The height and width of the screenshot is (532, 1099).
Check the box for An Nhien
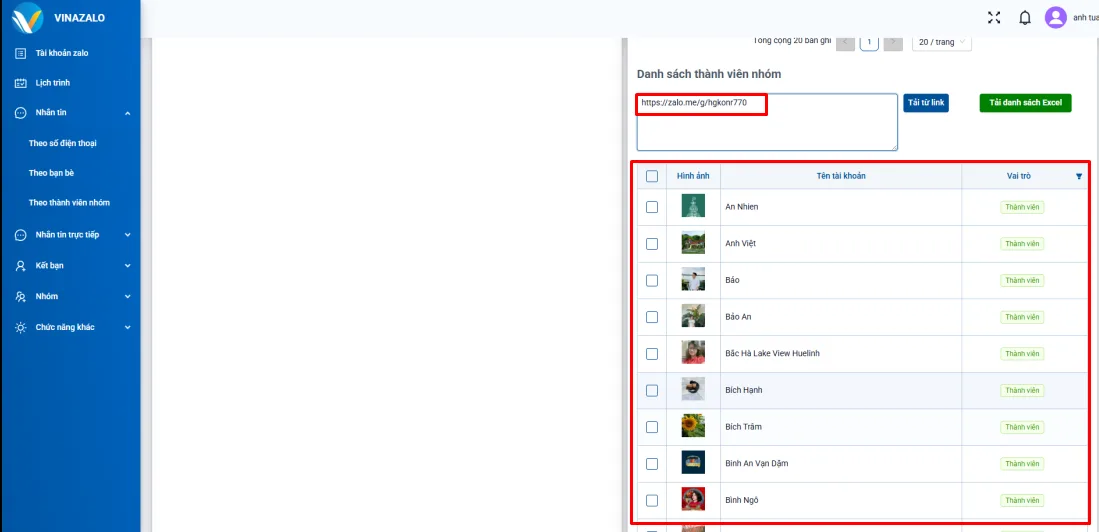click(x=652, y=207)
